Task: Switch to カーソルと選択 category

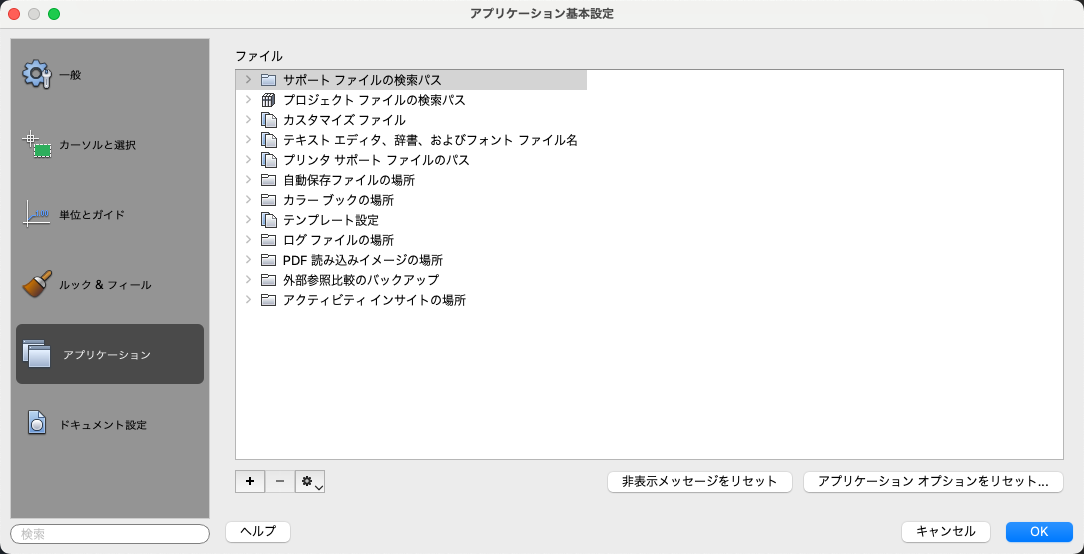Action: coord(110,145)
